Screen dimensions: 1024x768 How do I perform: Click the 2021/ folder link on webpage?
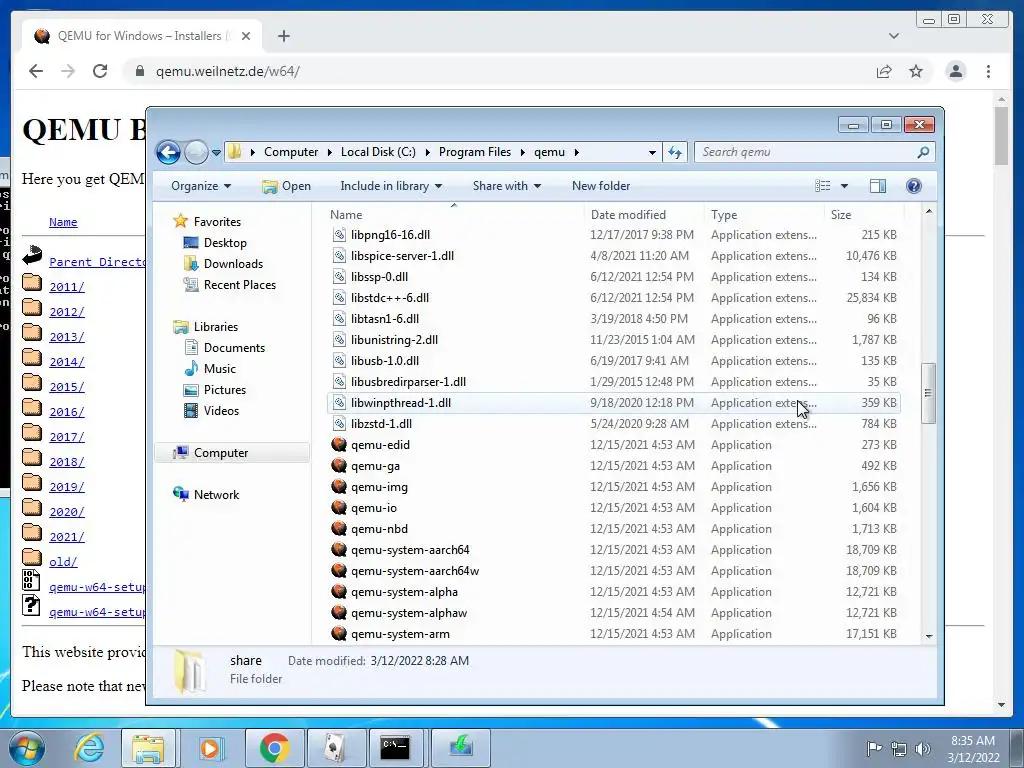(67, 537)
